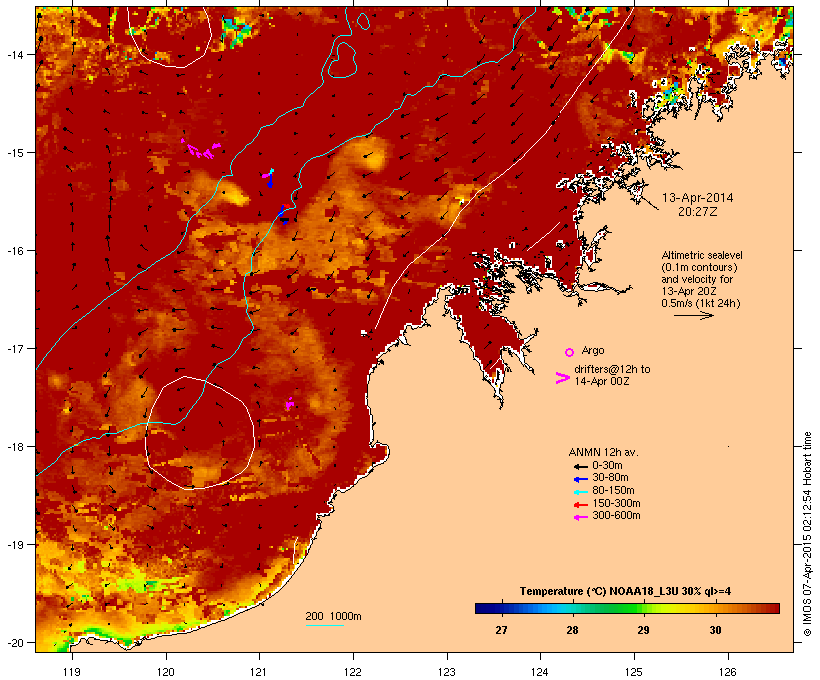Click the small closed cyan contour loop near -14
The height and width of the screenshot is (680, 820).
click(342, 60)
